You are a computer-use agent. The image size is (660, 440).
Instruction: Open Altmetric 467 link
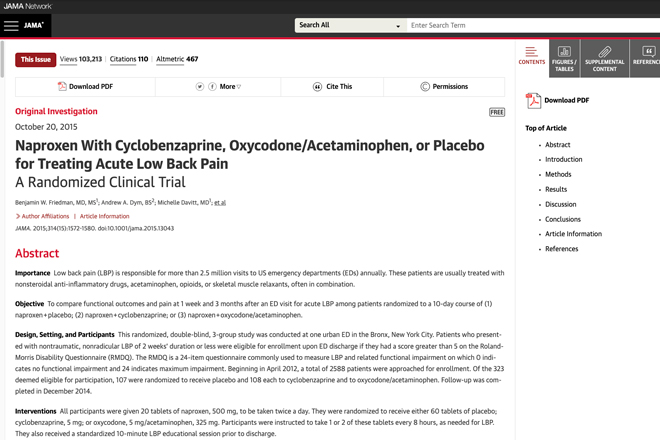[x=177, y=59]
